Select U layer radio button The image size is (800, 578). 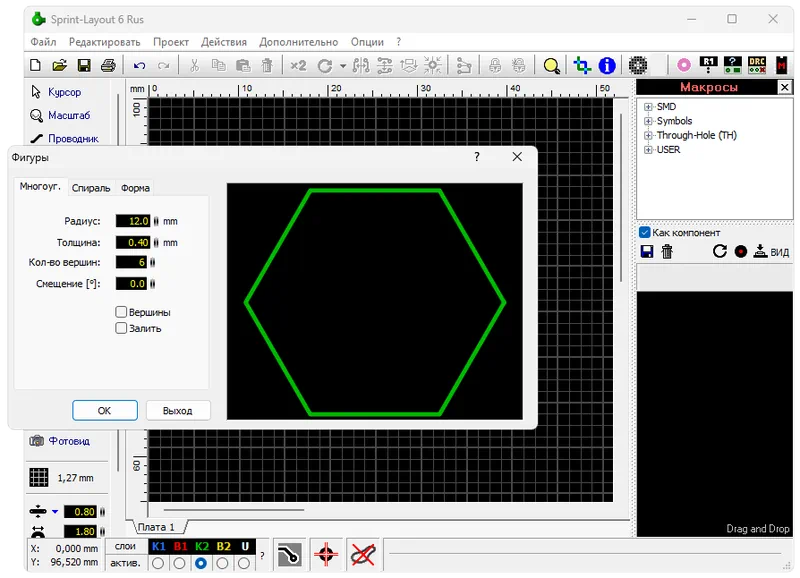click(244, 563)
